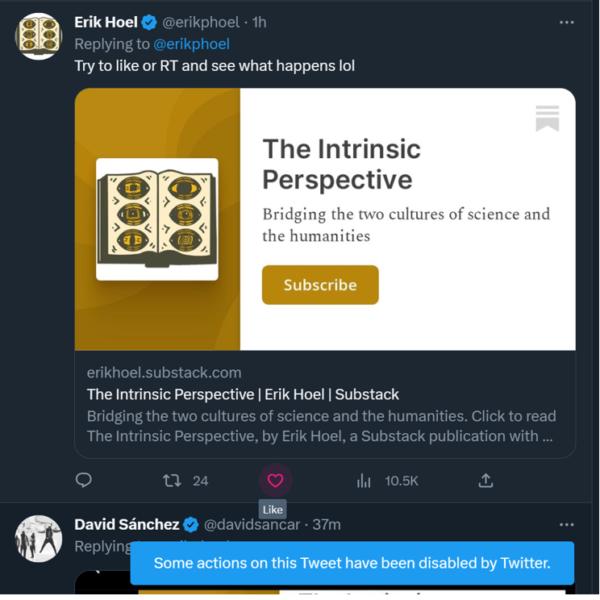
Task: Share the tweet via upload icon
Action: (x=486, y=481)
